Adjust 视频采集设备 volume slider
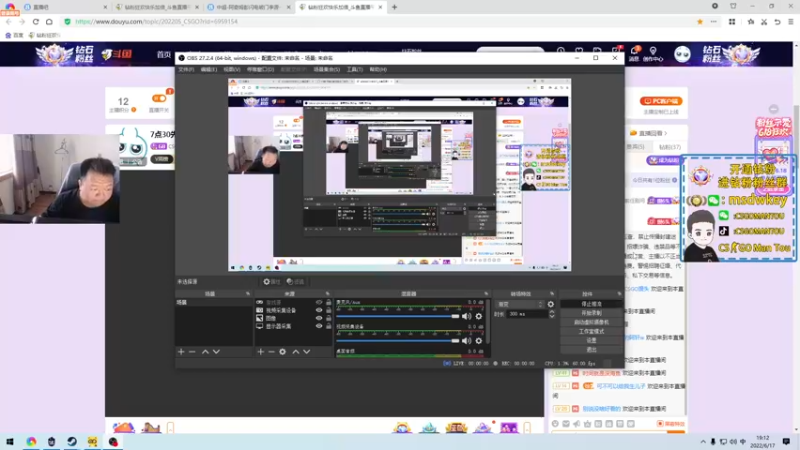 (x=398, y=340)
